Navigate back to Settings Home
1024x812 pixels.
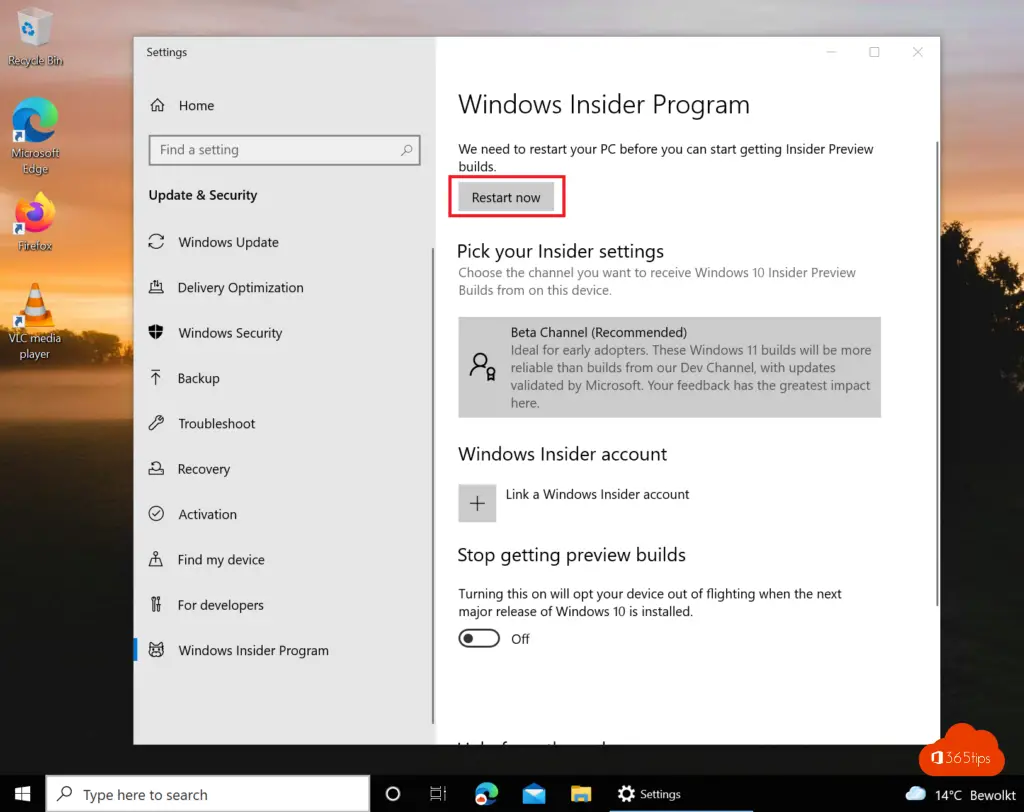(196, 105)
